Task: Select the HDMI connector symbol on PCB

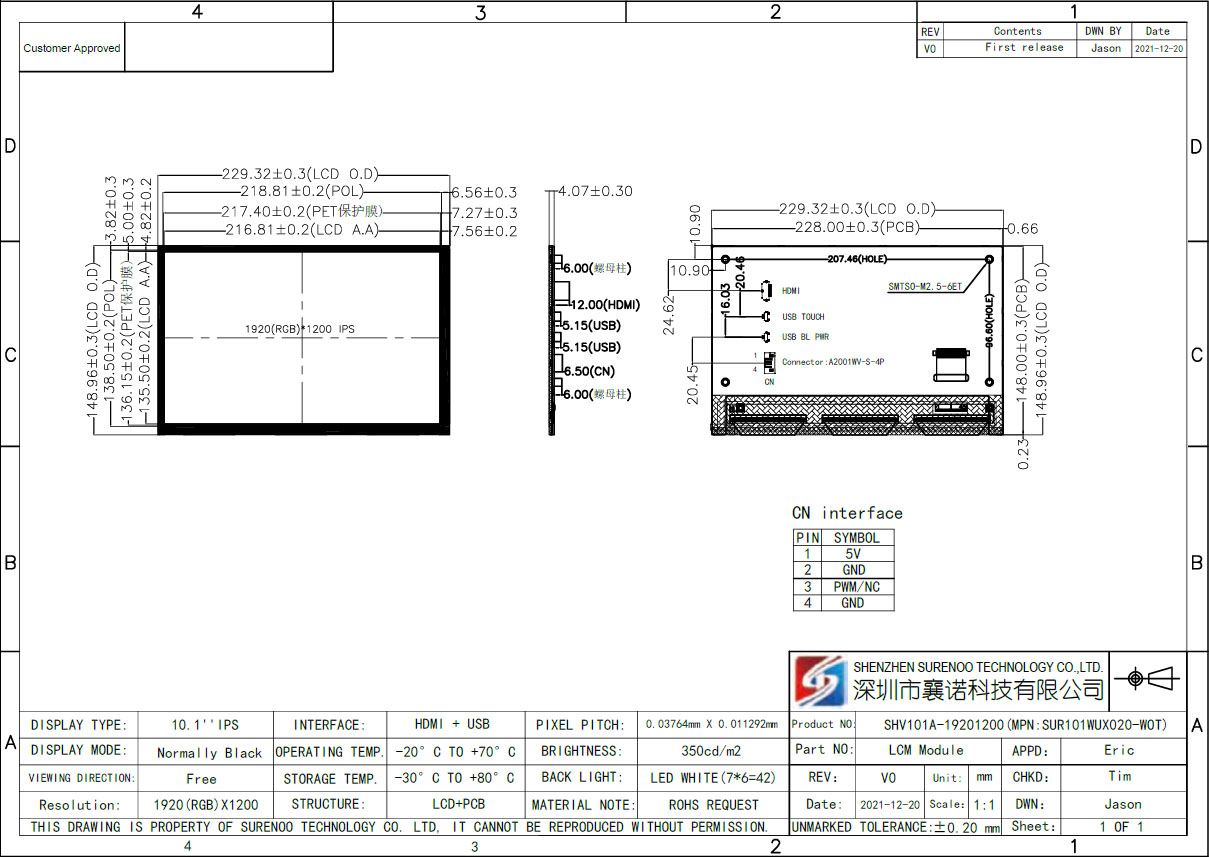Action: click(x=765, y=290)
